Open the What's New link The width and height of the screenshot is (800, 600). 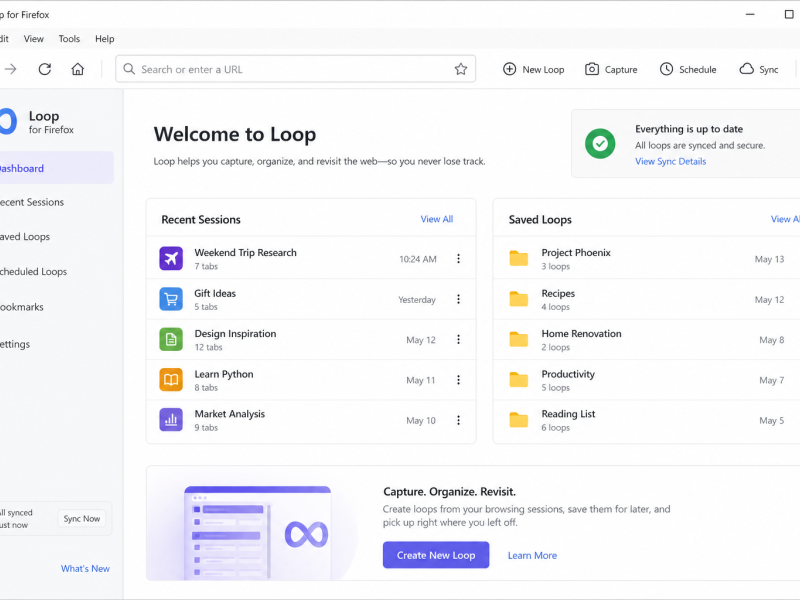click(85, 568)
